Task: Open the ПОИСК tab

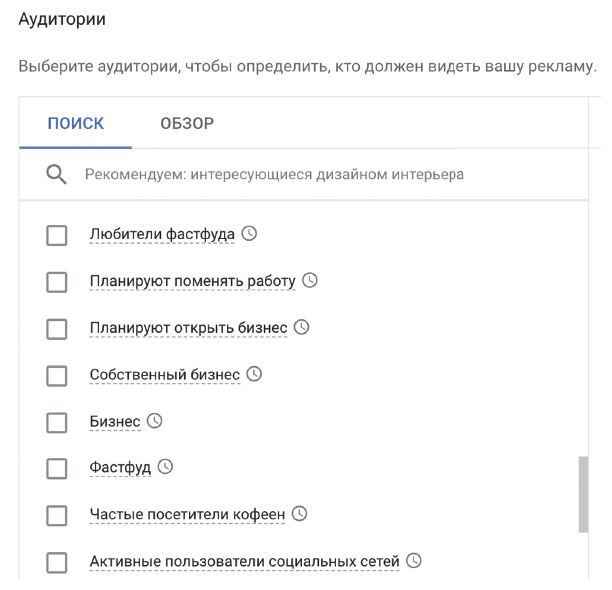Action: pyautogui.click(x=76, y=123)
